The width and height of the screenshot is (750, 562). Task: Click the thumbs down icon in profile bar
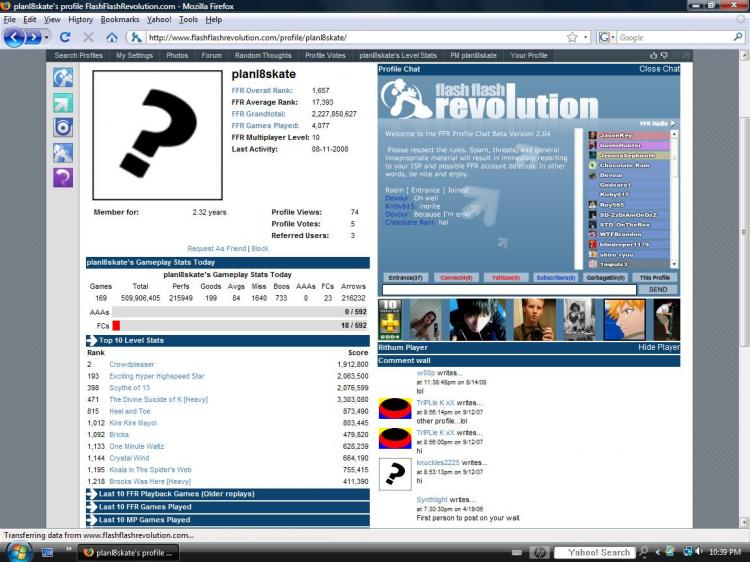click(664, 55)
